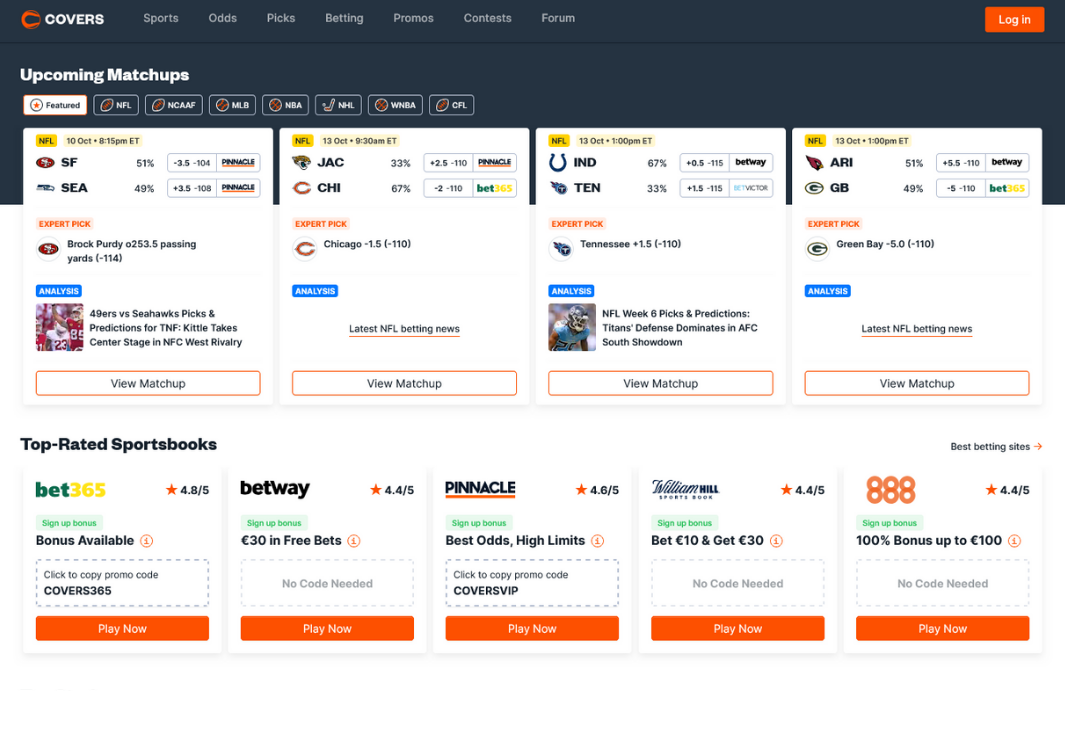Show CFL upcoming matchups
This screenshot has height=750, width=1065.
[452, 105]
